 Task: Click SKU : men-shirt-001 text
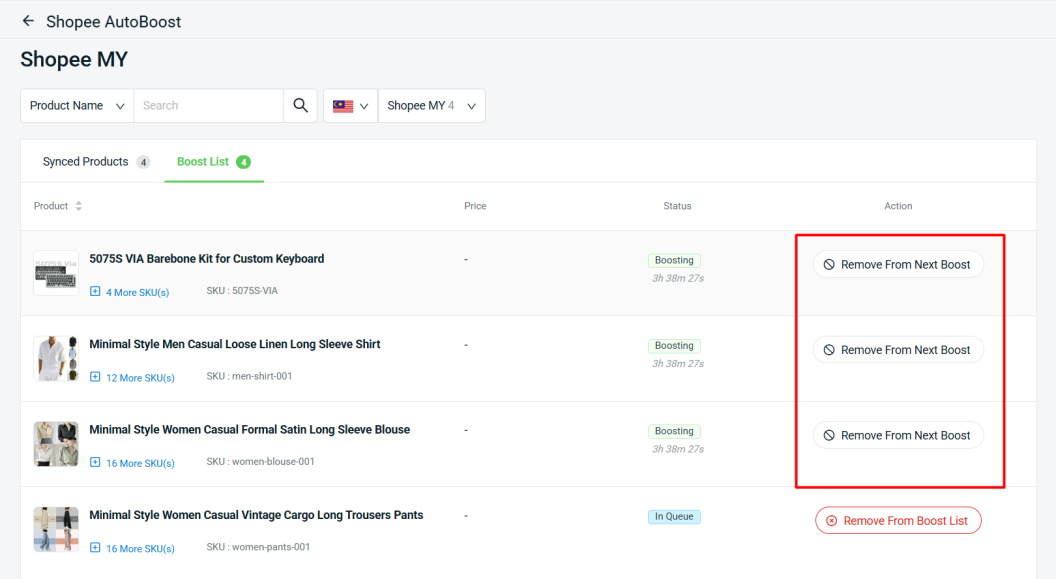249,376
